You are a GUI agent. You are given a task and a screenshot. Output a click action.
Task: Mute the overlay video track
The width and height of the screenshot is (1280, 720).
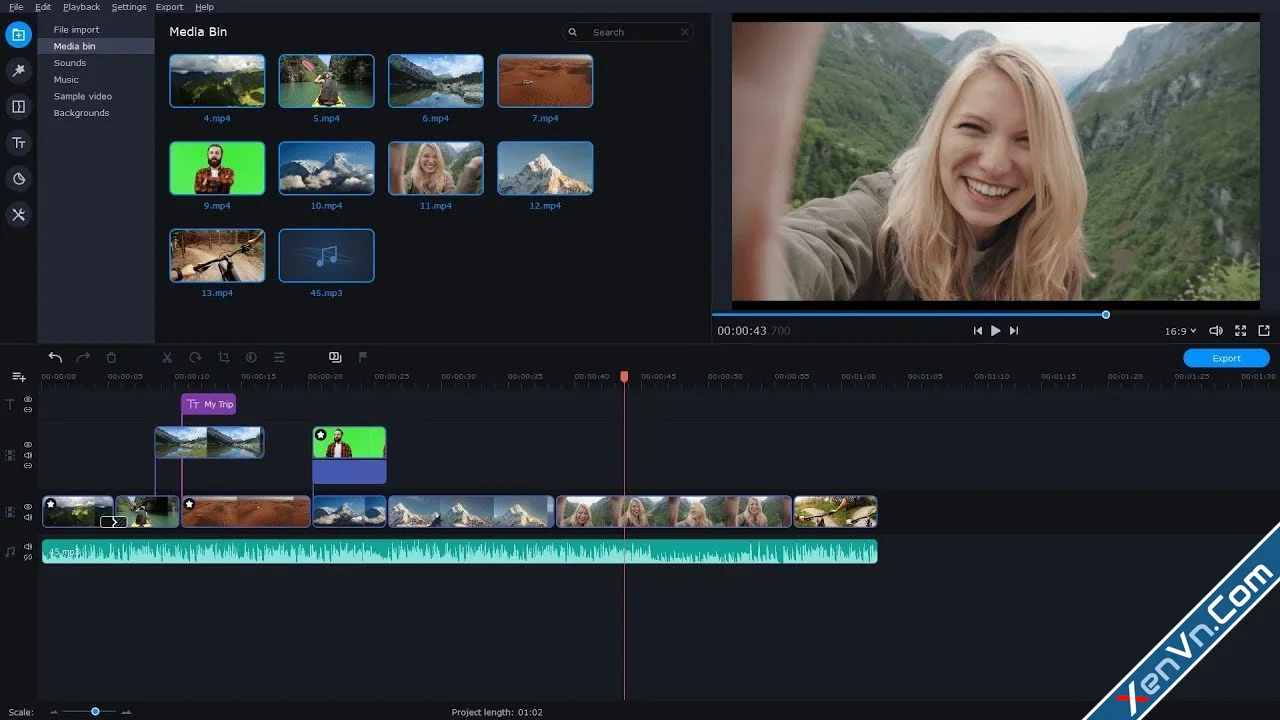(28, 455)
